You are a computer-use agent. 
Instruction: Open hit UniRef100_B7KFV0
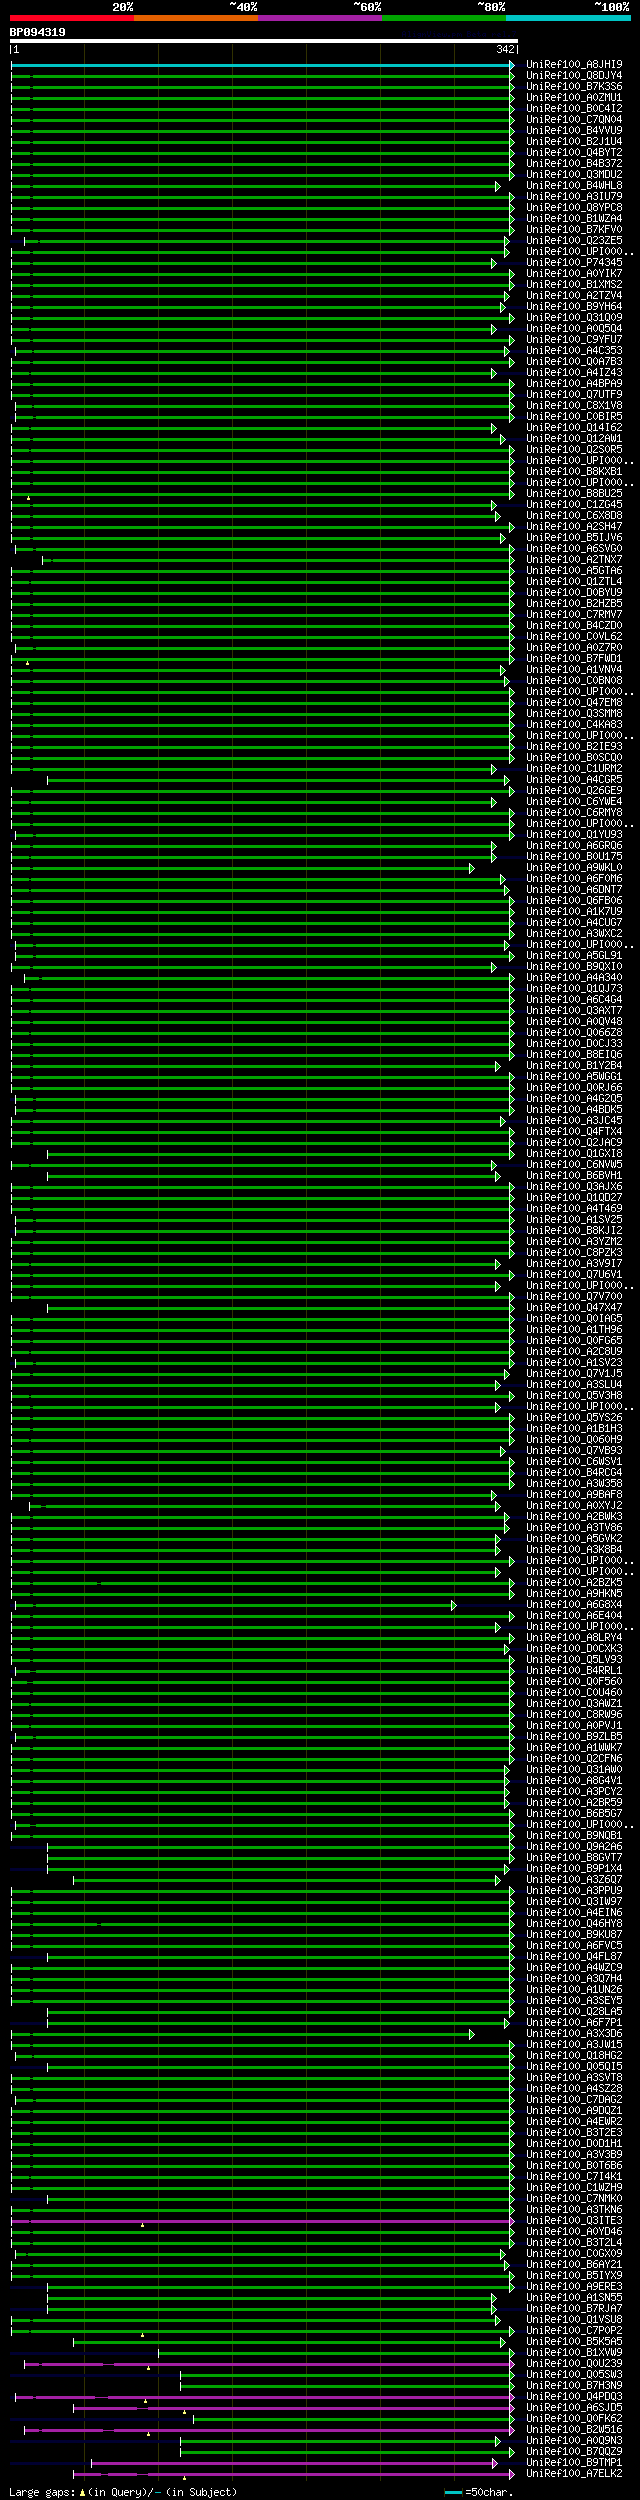[x=574, y=230]
